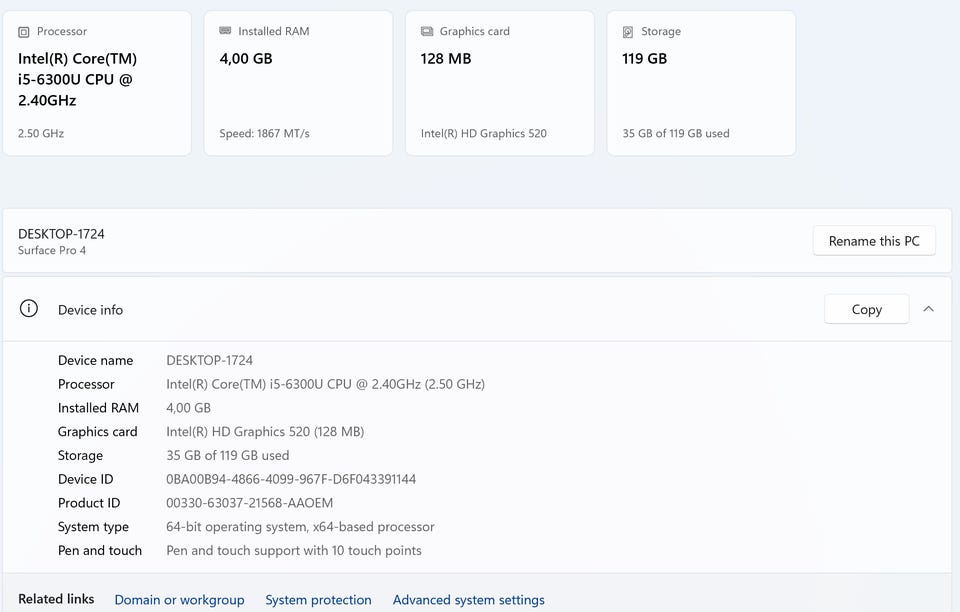Screen dimensions: 960x612
Task: Click the Device ID value text
Action: point(291,479)
